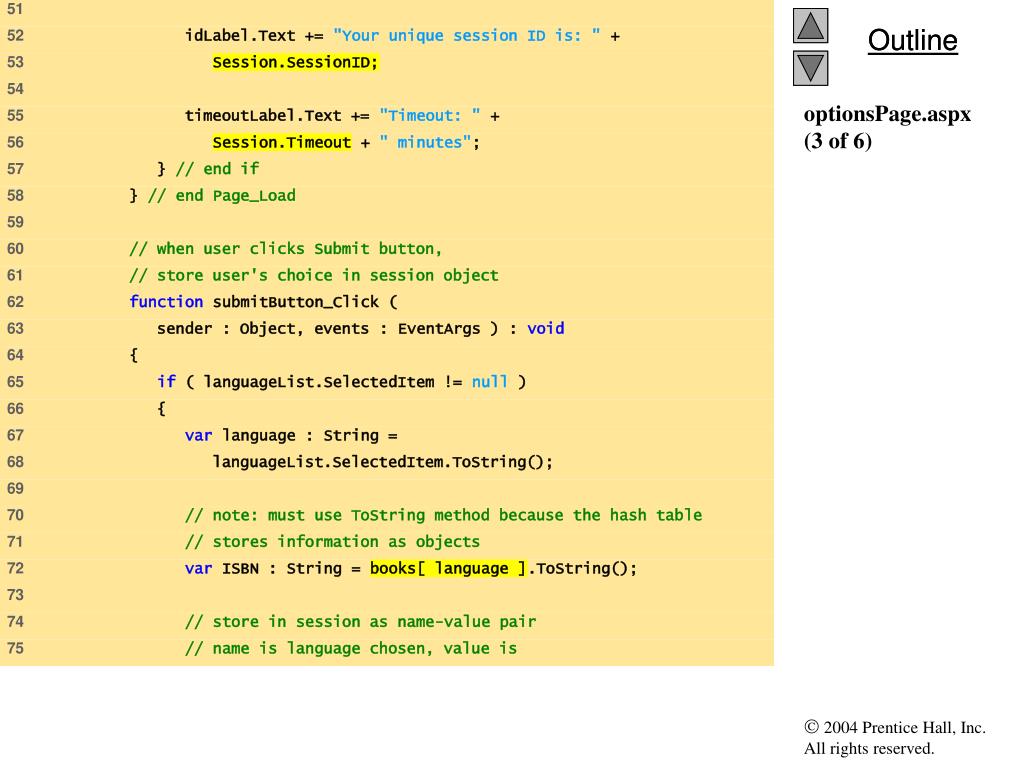Click "idLabel.Text" on line 52
This screenshot has width=1024, height=768.
pos(240,35)
